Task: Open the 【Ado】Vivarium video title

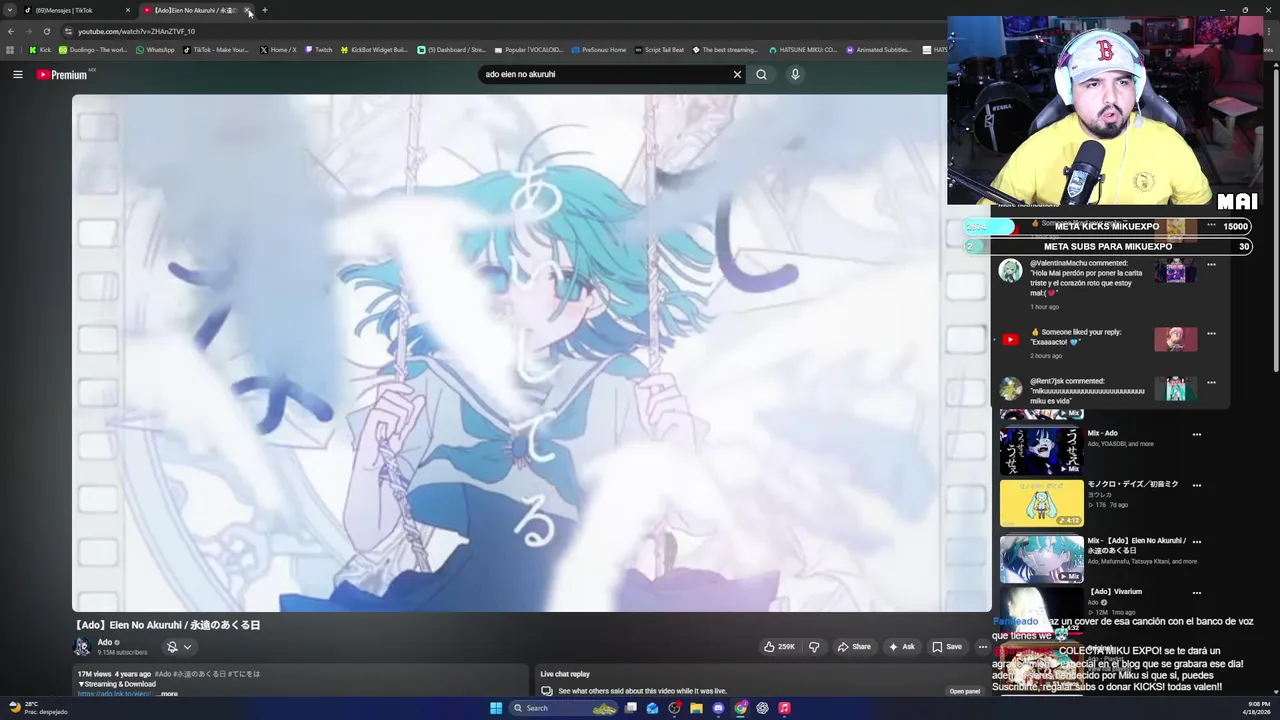Action: pos(1115,592)
